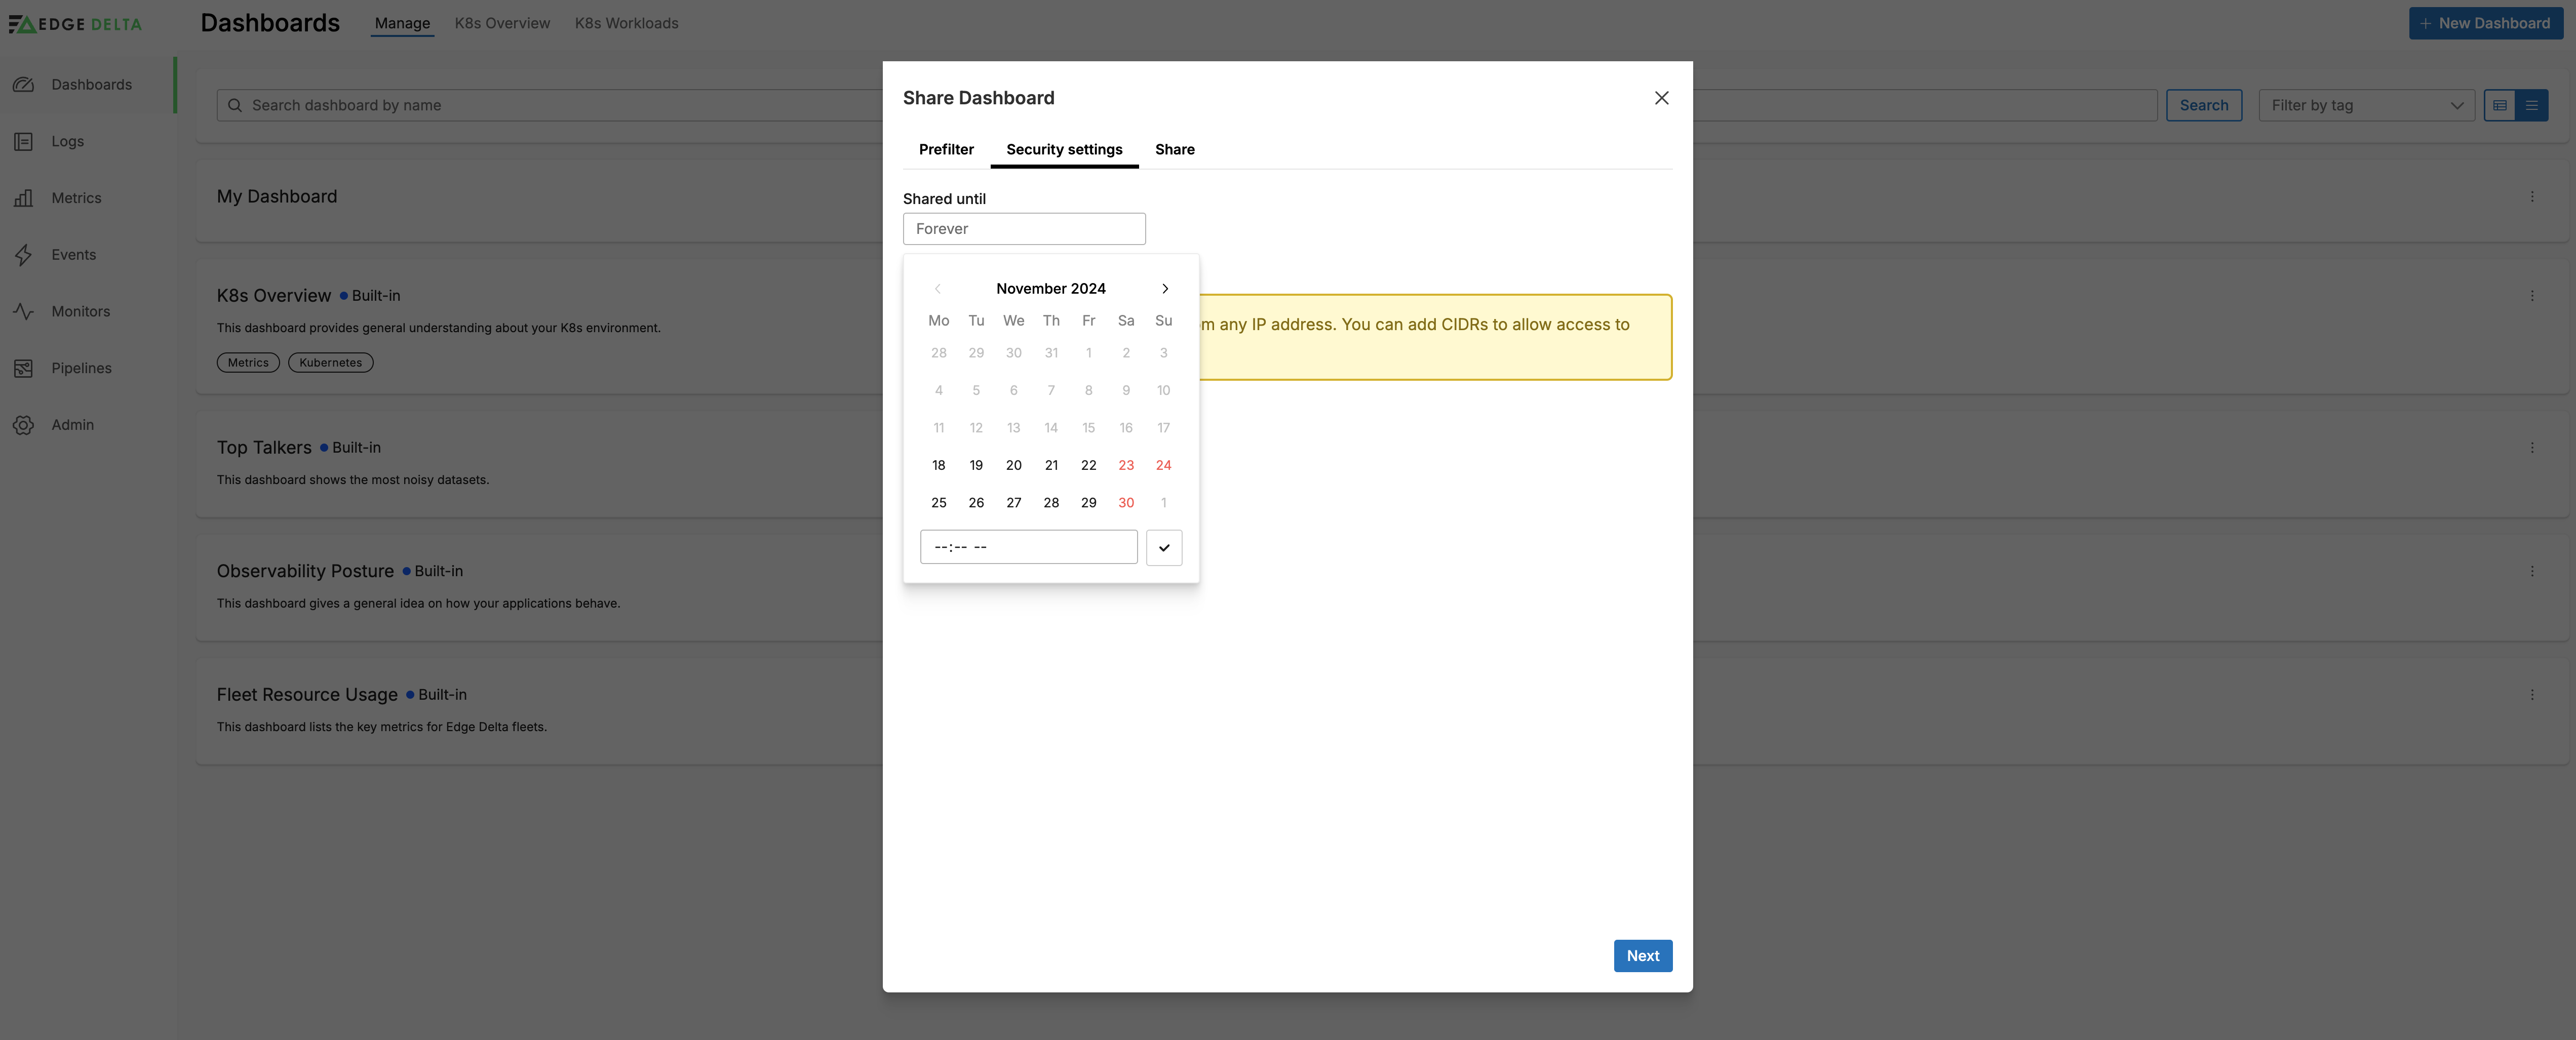Pick November 20 in calendar
Viewport: 2576px width, 1040px height.
pos(1013,466)
